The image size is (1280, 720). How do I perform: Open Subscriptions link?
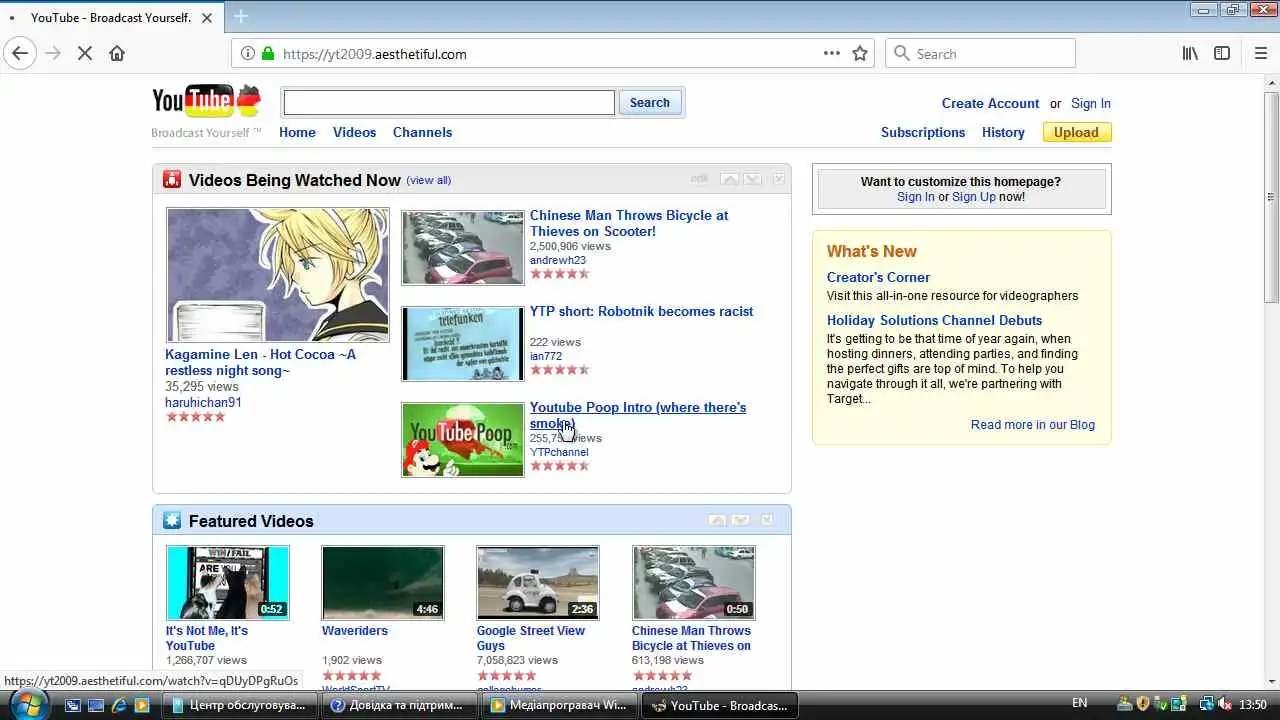[x=923, y=132]
